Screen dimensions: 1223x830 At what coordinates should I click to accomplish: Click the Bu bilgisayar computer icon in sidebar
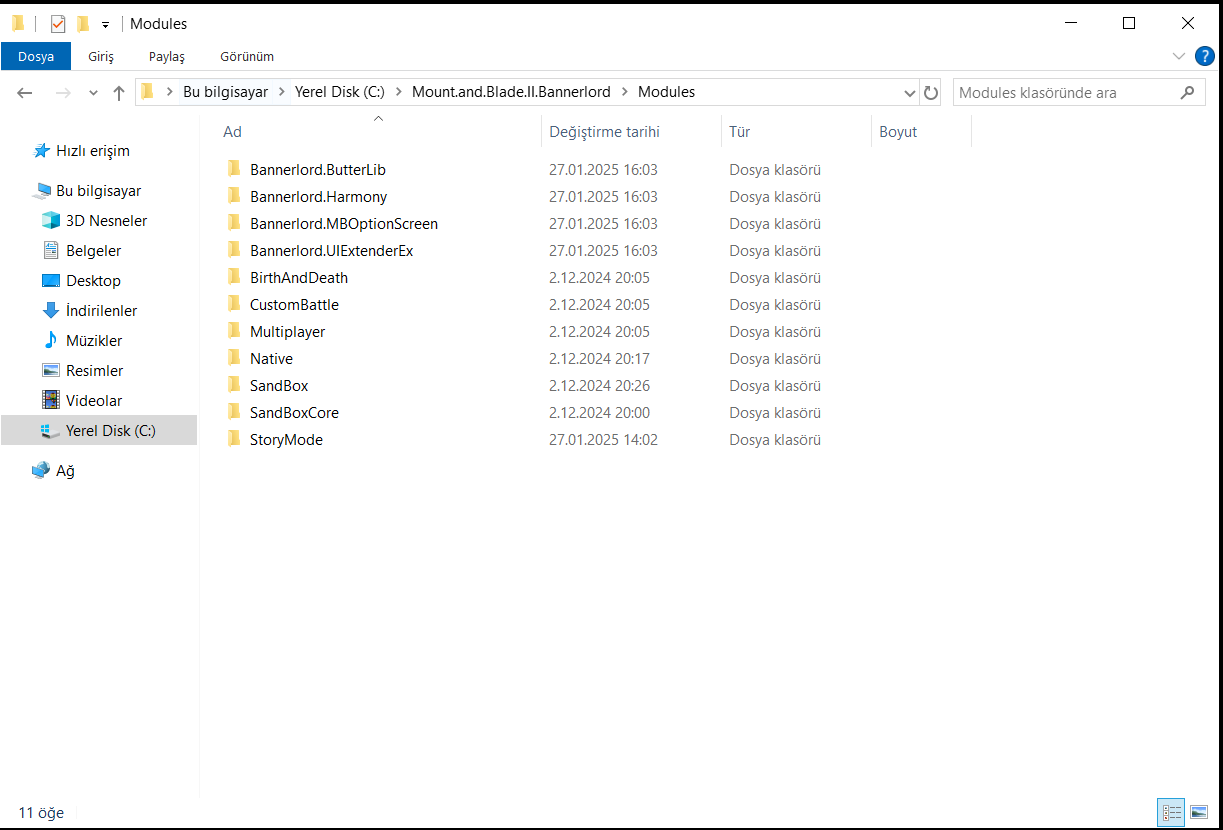41,191
